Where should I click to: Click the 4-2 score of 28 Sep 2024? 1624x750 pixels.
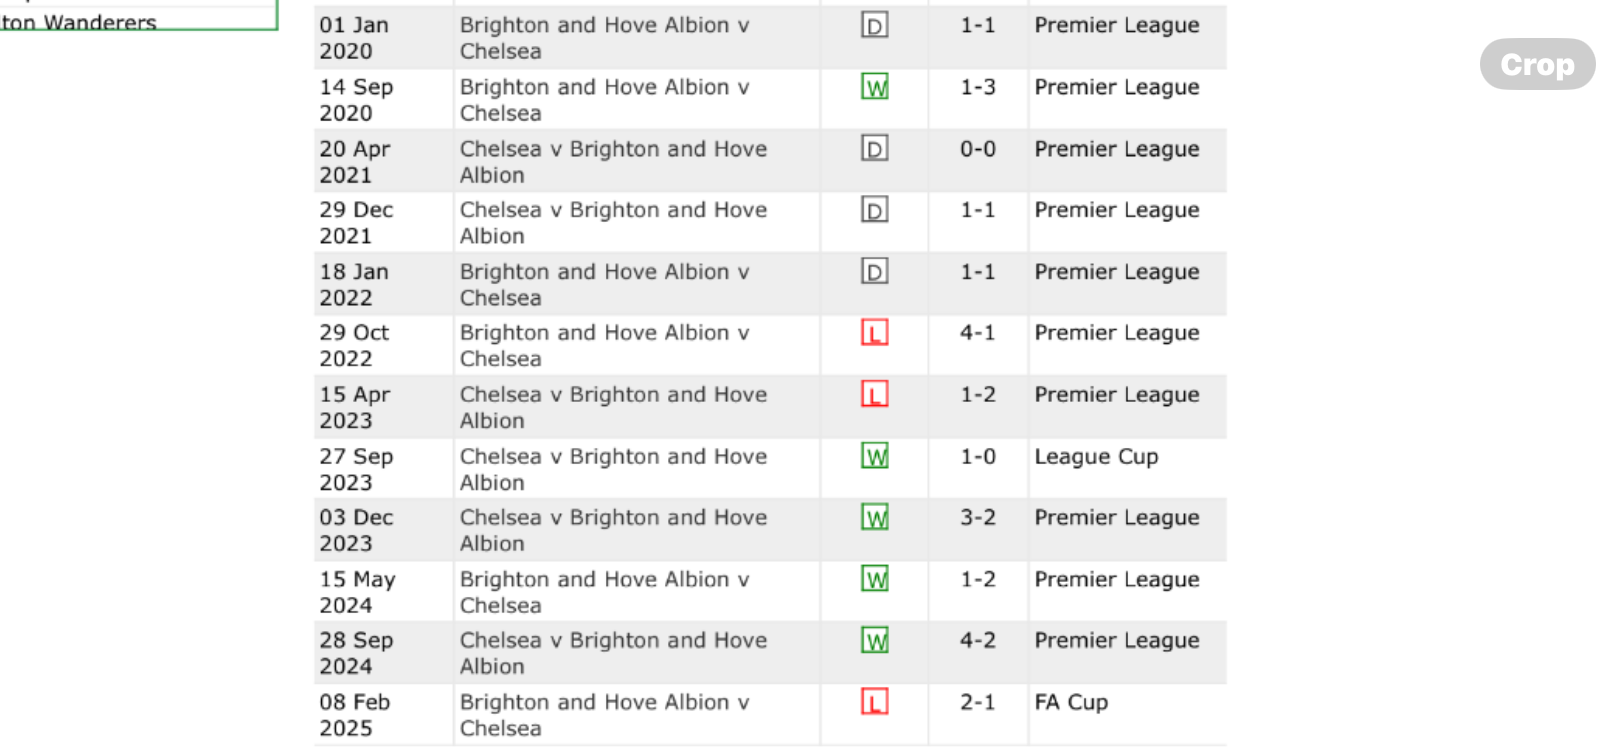tap(978, 641)
